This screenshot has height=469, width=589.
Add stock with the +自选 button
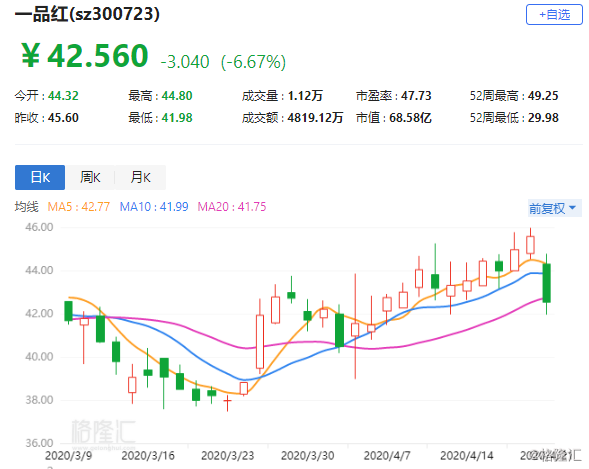pos(554,15)
